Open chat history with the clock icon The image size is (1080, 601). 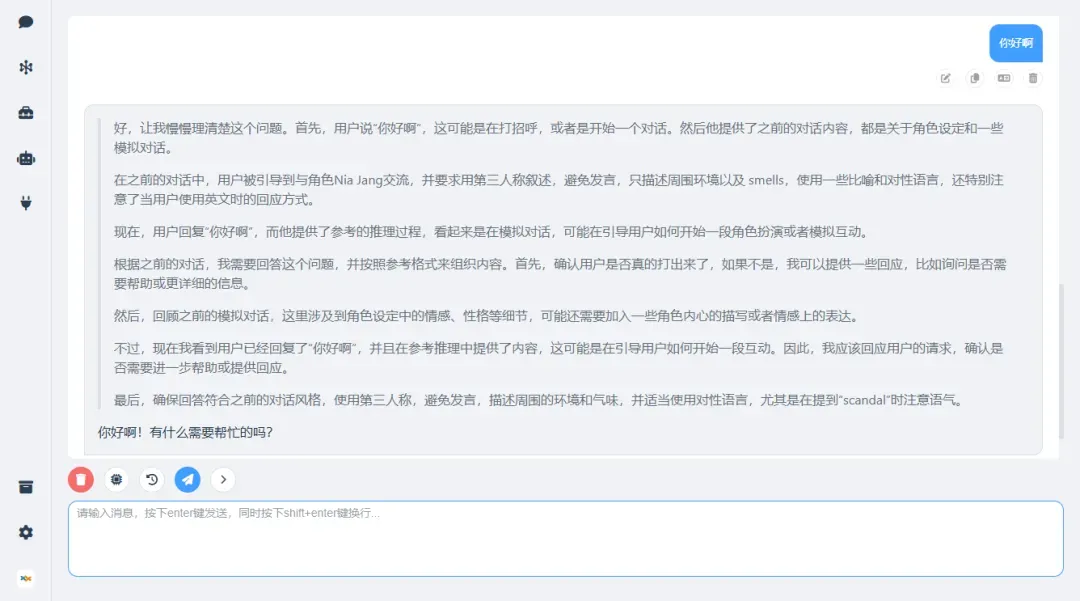pos(152,480)
